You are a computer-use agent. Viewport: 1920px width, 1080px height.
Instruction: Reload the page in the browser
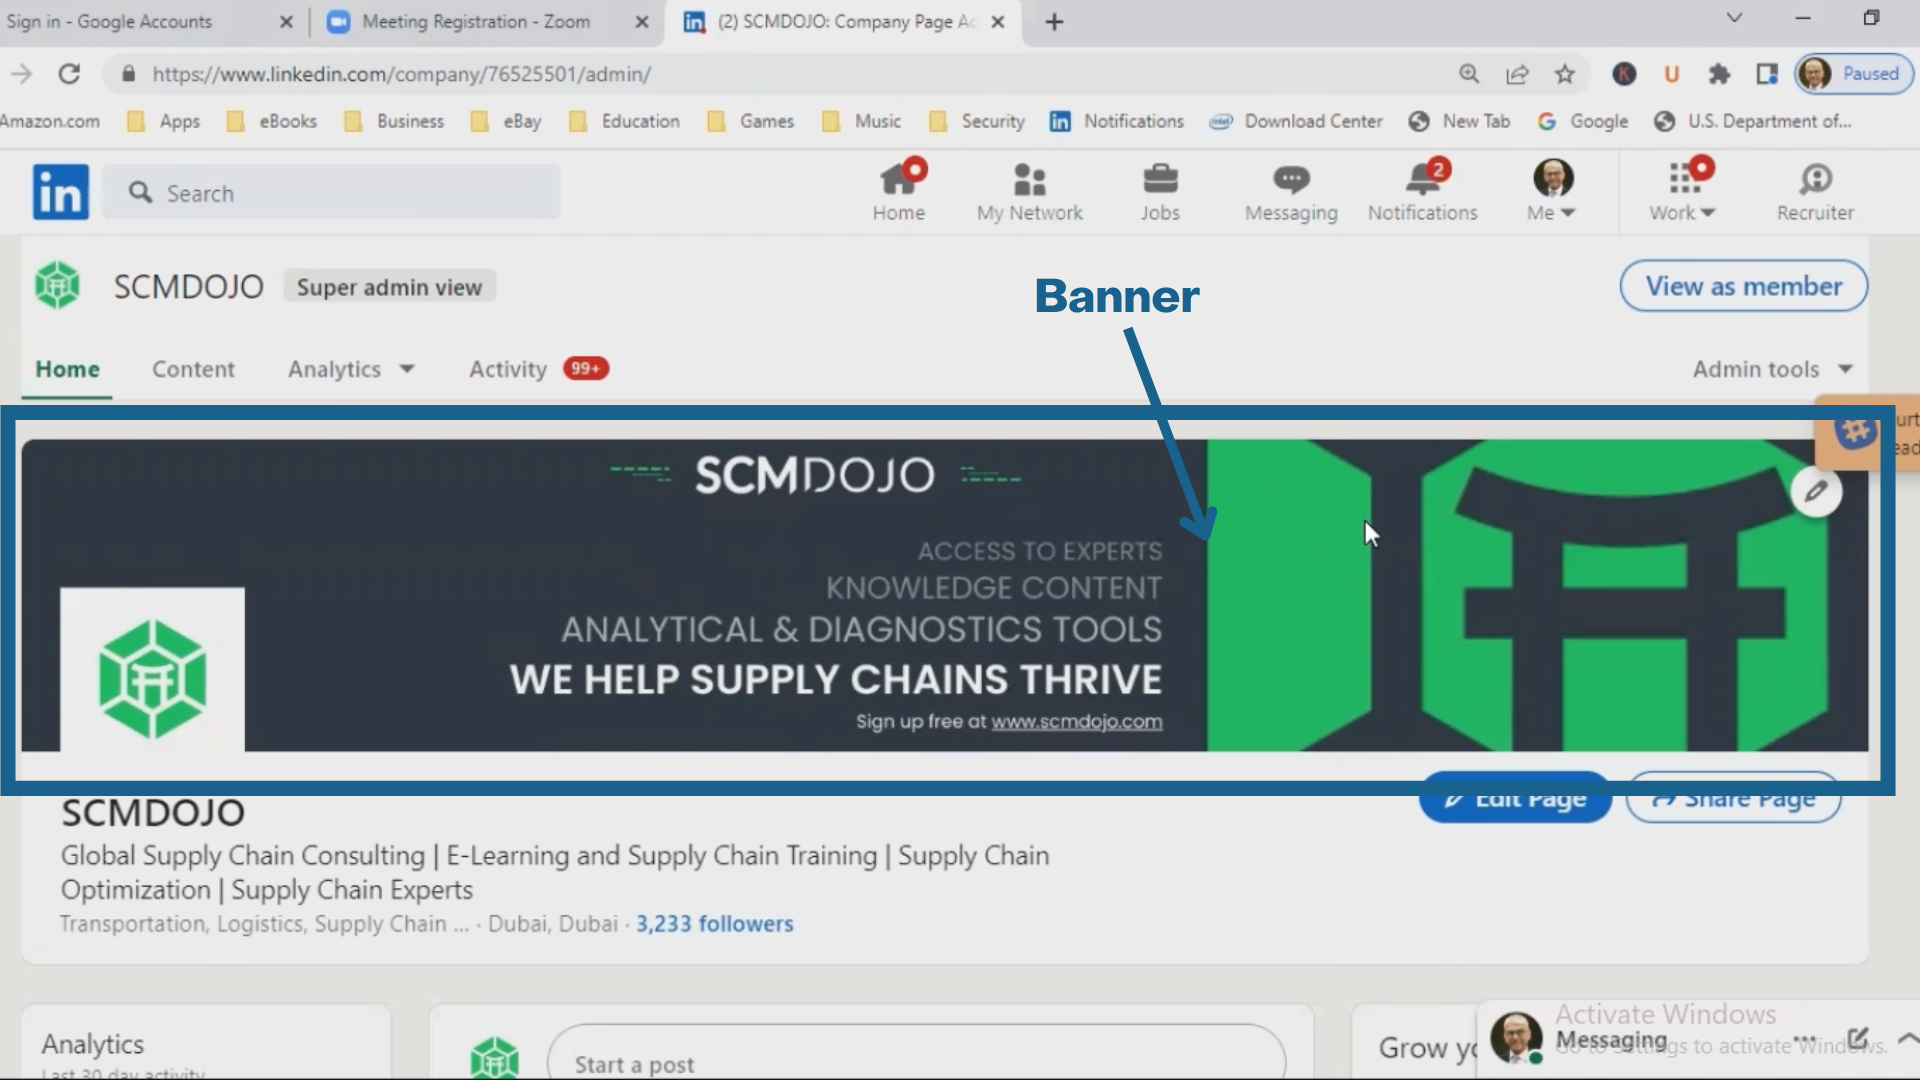click(69, 73)
